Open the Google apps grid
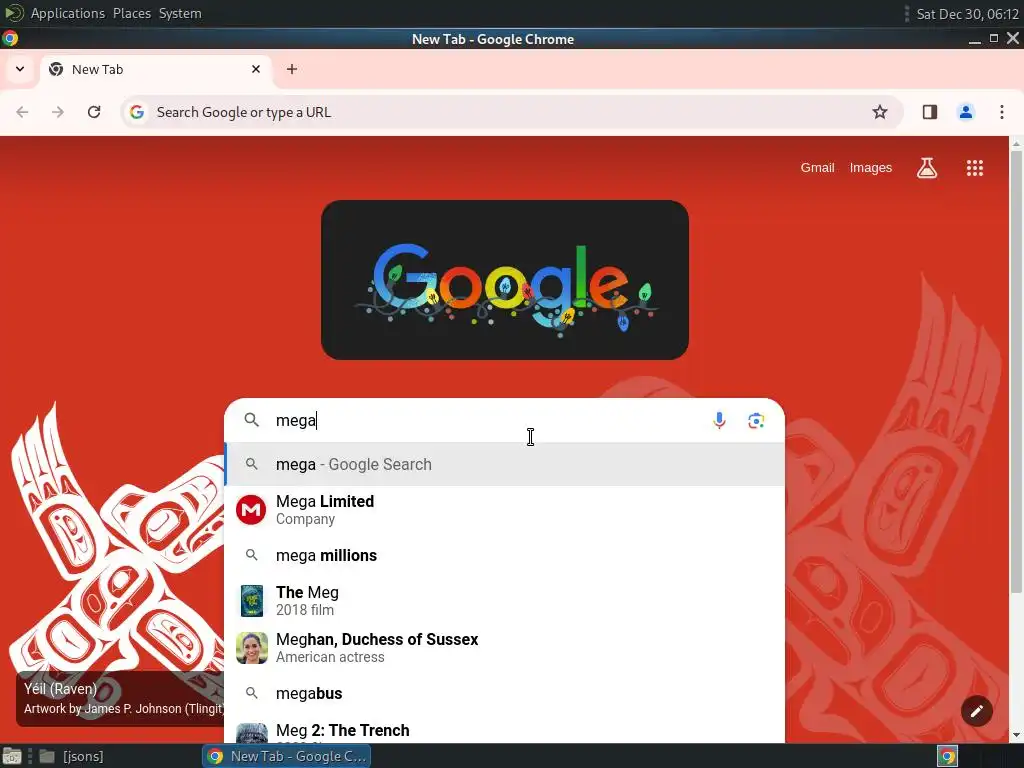Image resolution: width=1024 pixels, height=768 pixels. click(x=974, y=168)
